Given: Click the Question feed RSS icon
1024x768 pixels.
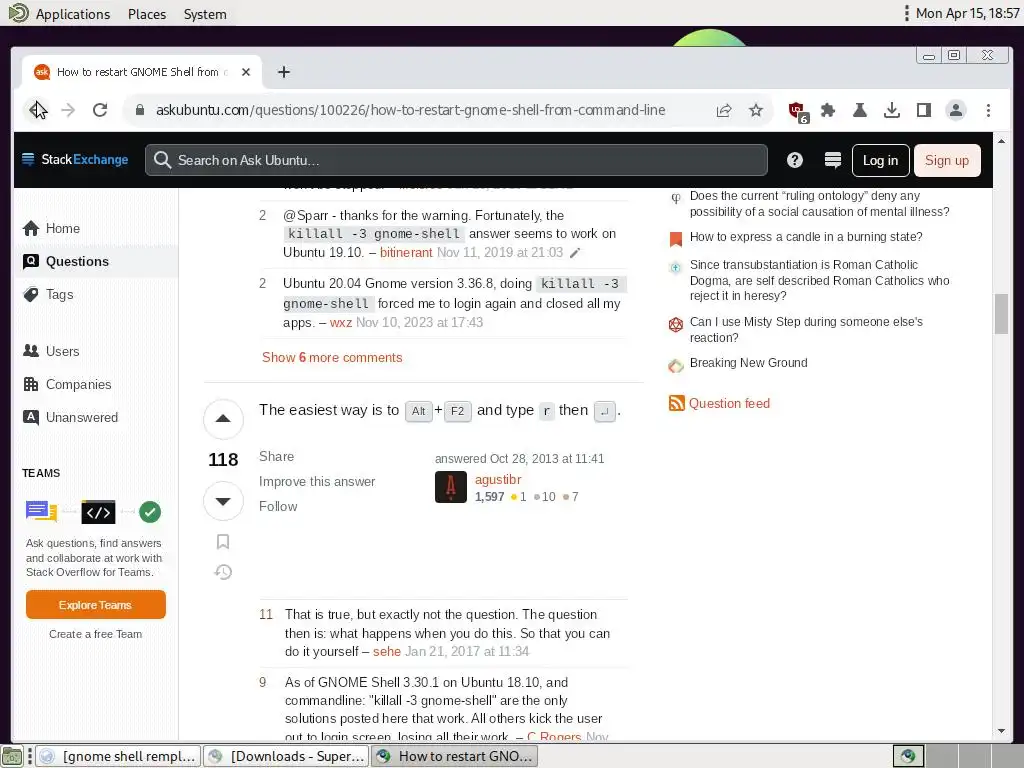Looking at the screenshot, I should [x=676, y=403].
